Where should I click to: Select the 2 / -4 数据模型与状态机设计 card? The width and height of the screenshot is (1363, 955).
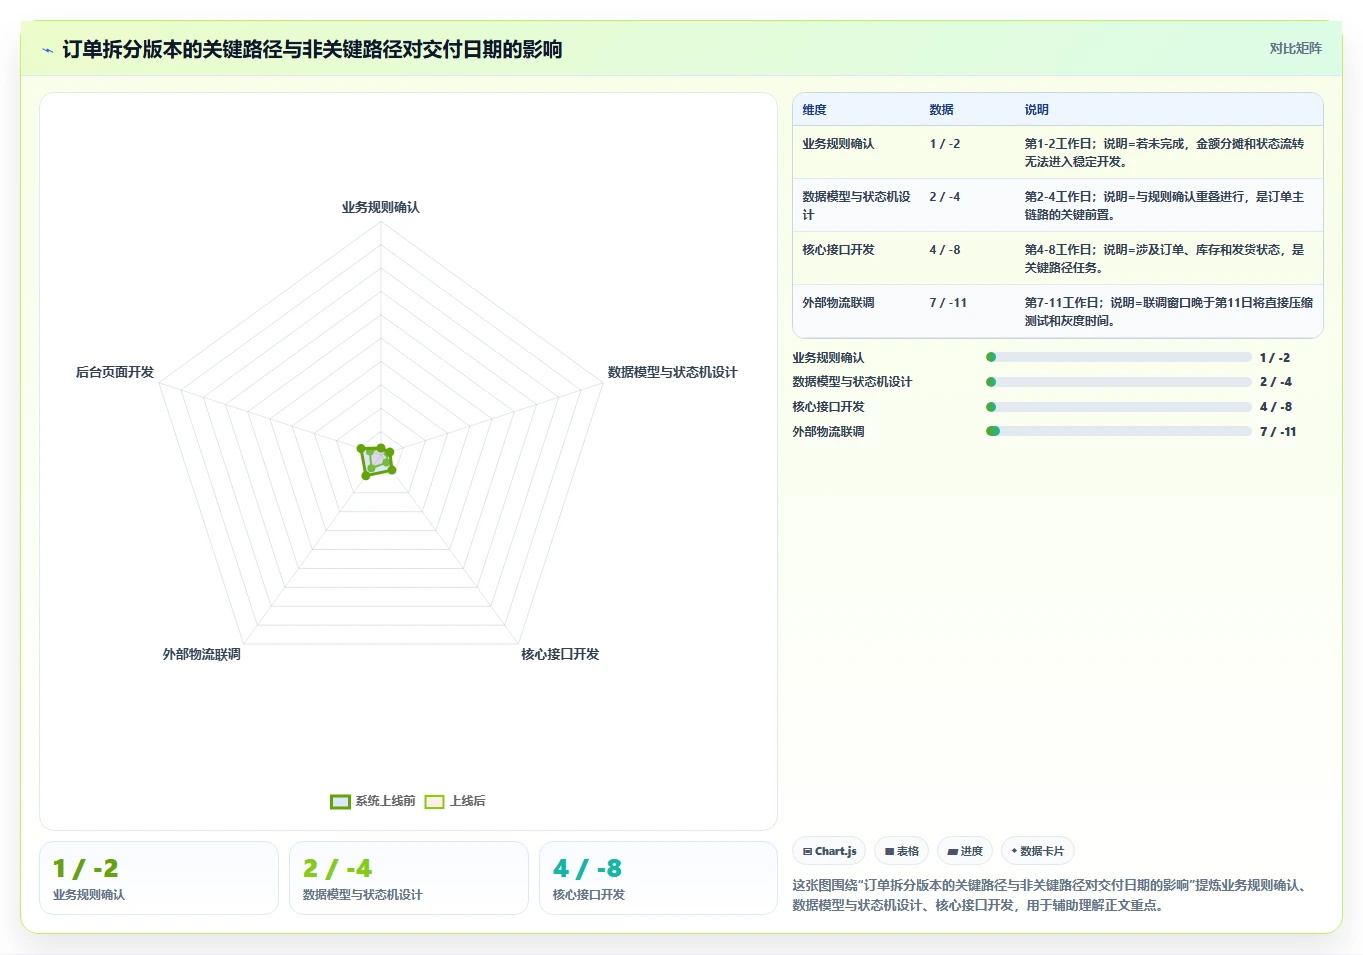pyautogui.click(x=409, y=878)
